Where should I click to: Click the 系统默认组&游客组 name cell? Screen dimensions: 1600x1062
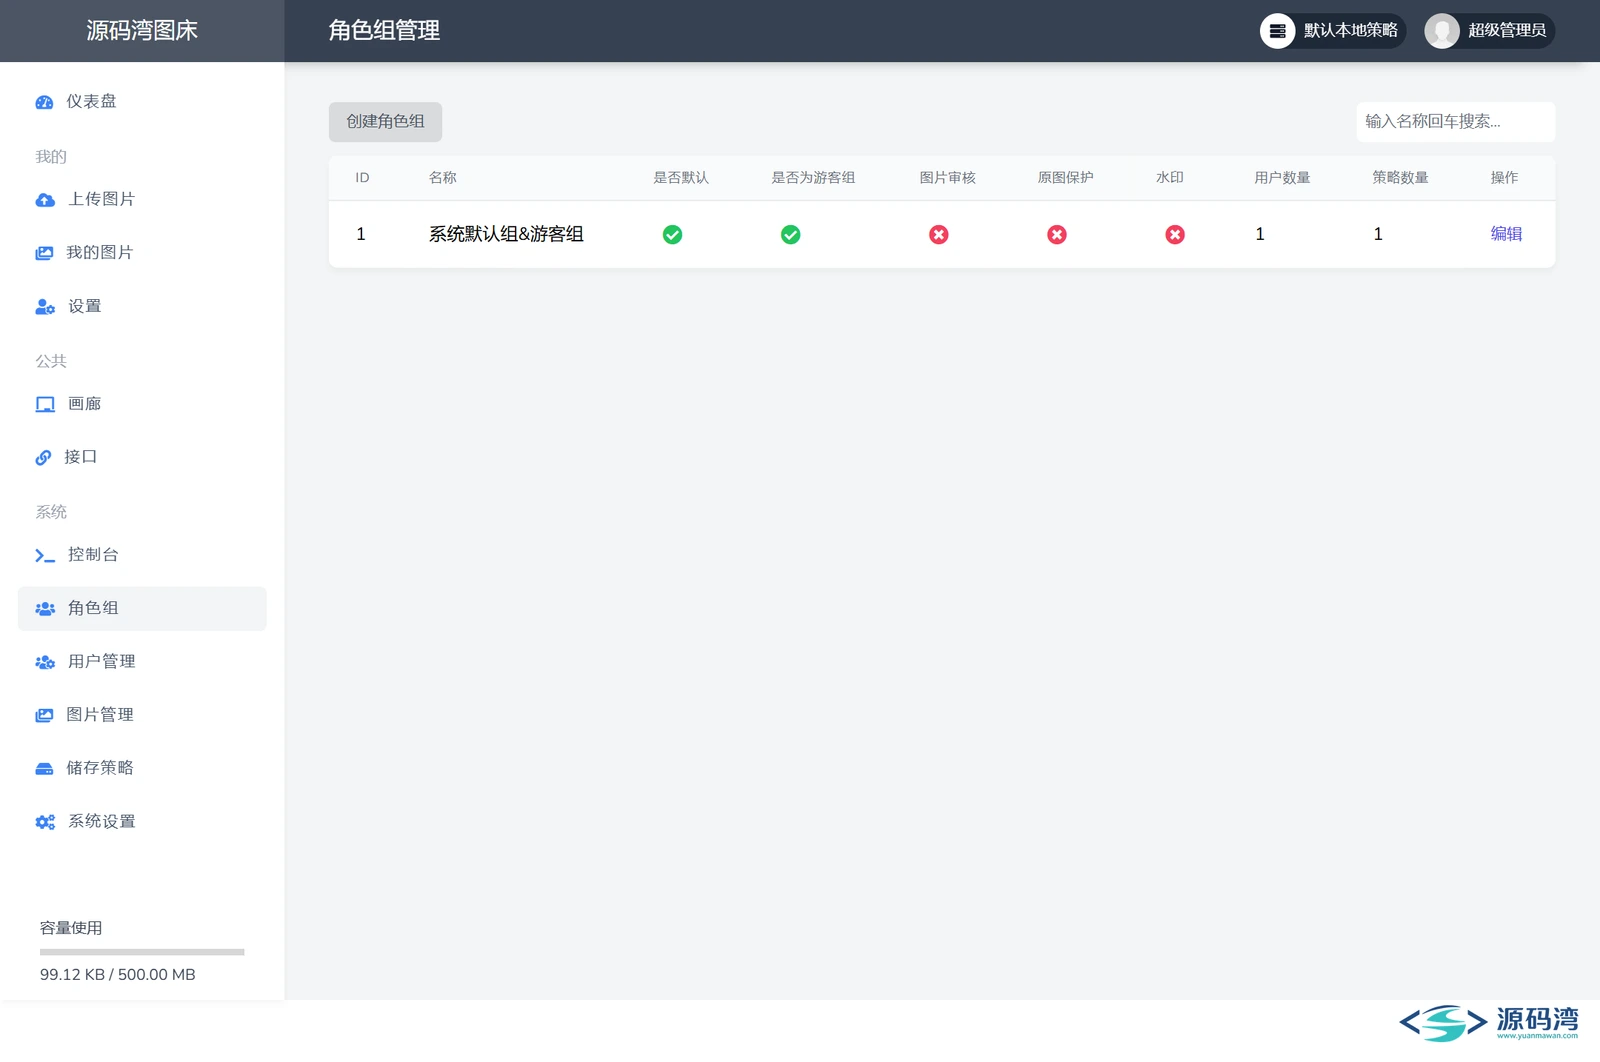506,234
